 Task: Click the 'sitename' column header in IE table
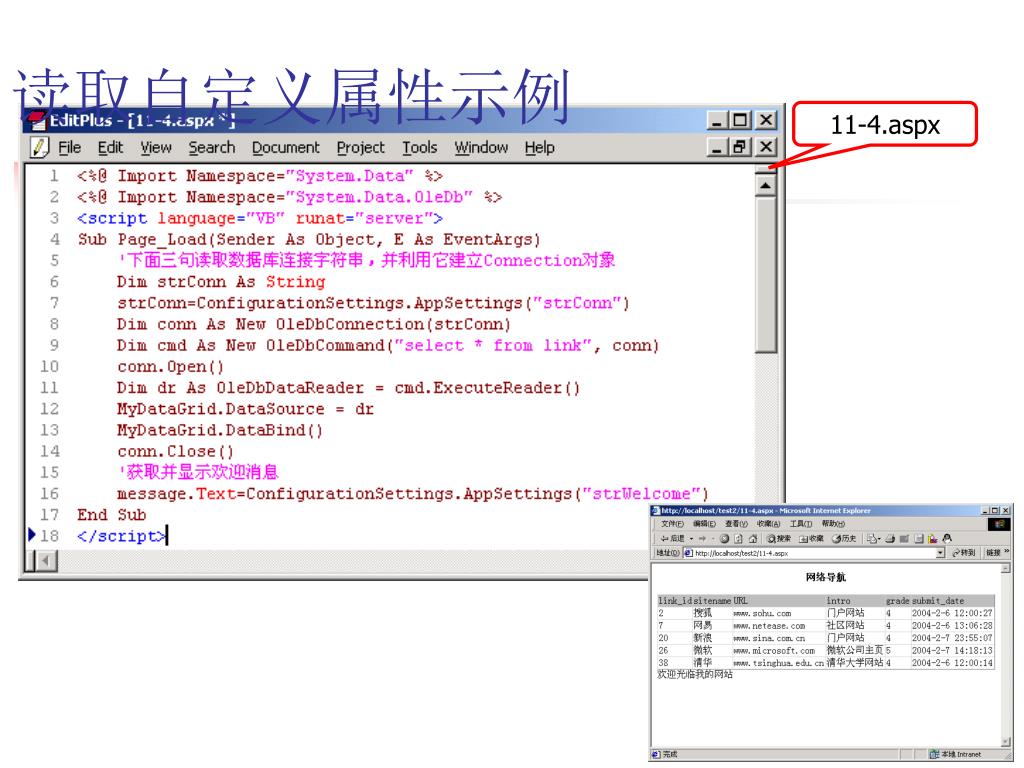pos(712,600)
